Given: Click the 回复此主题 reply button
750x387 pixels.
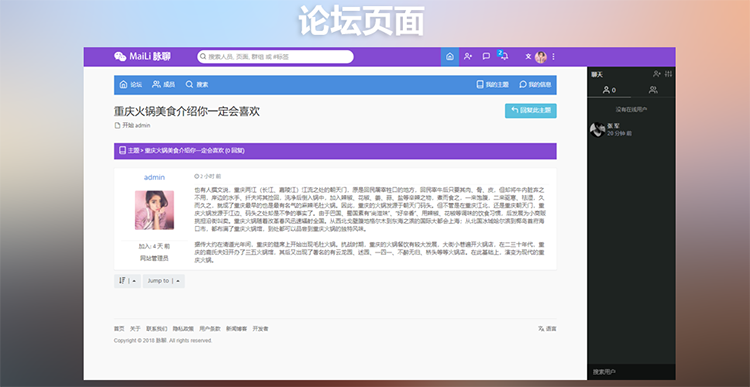Looking at the screenshot, I should point(530,111).
